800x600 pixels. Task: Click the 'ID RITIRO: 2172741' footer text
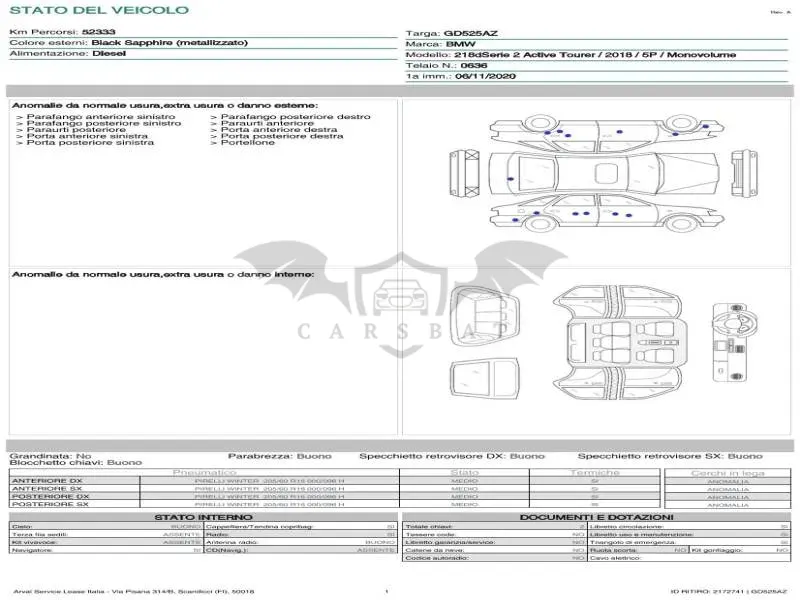pyautogui.click(x=729, y=592)
